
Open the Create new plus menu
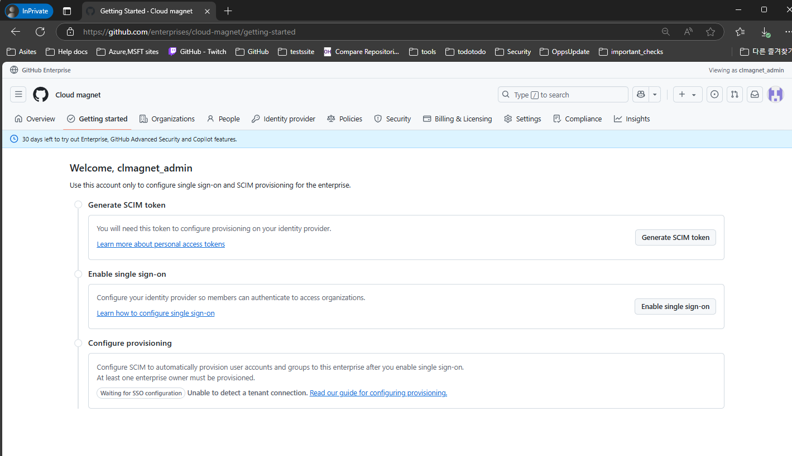pyautogui.click(x=687, y=94)
